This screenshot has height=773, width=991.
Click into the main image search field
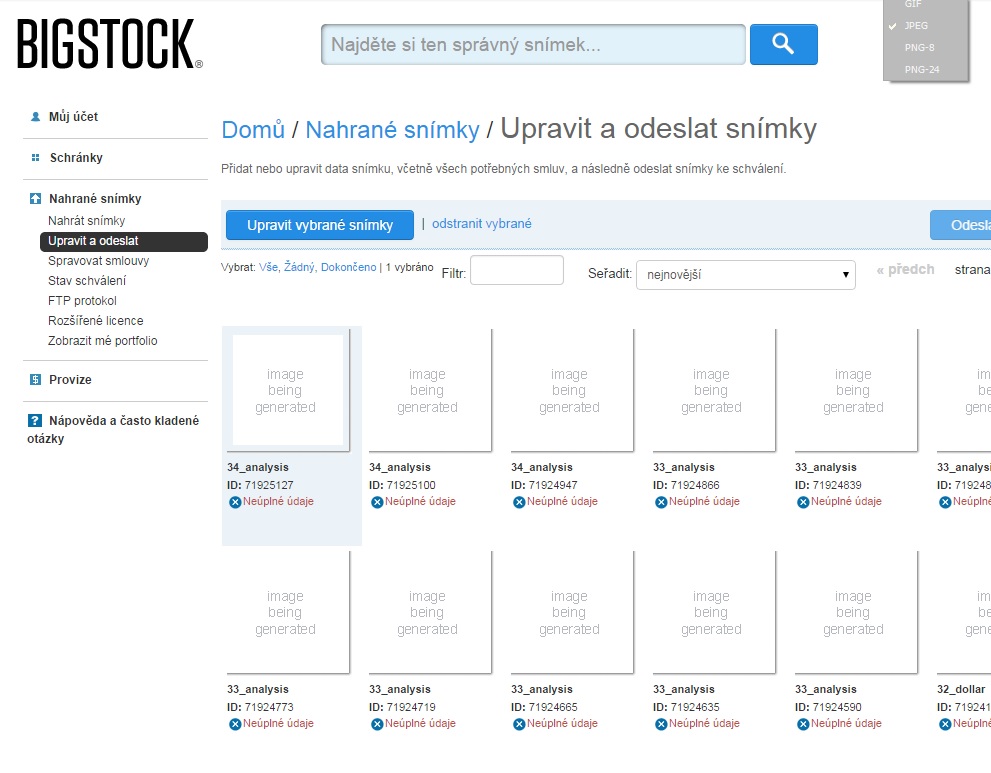pyautogui.click(x=533, y=44)
